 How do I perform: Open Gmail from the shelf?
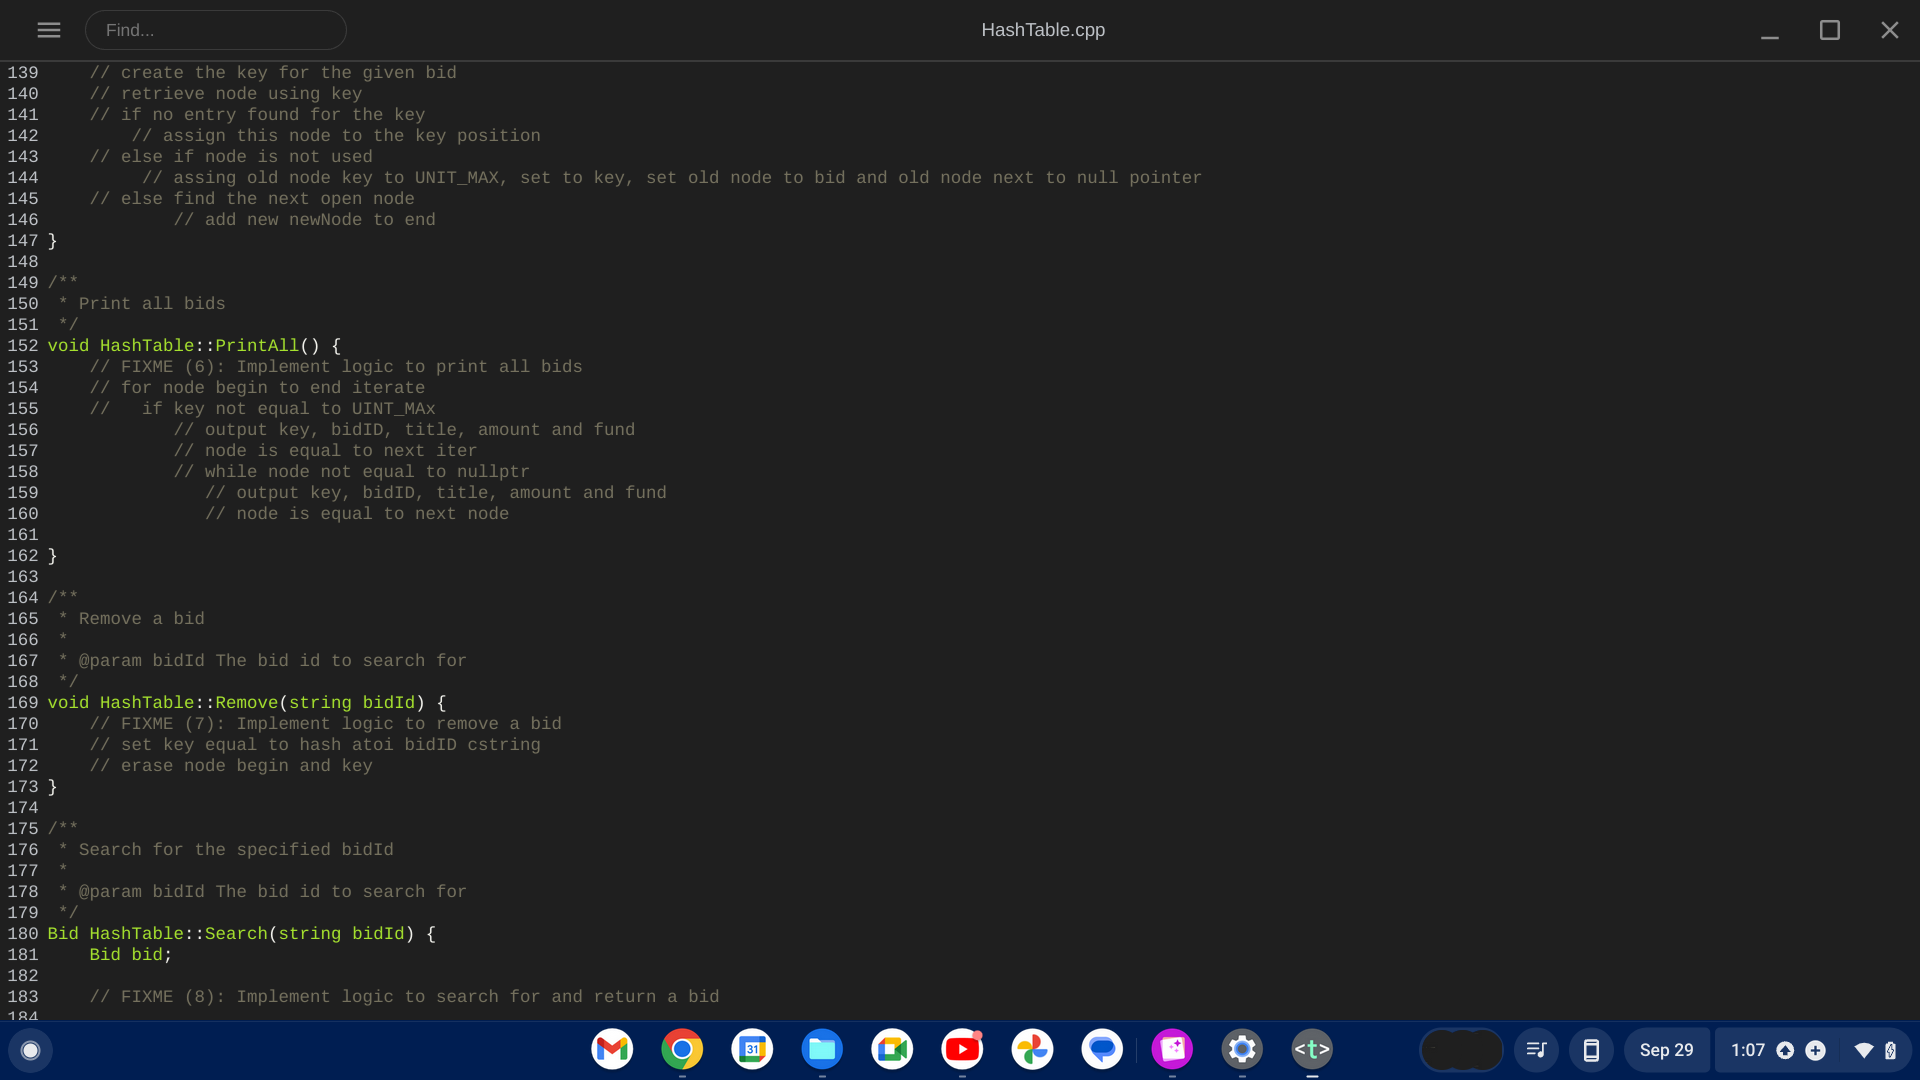click(612, 1050)
